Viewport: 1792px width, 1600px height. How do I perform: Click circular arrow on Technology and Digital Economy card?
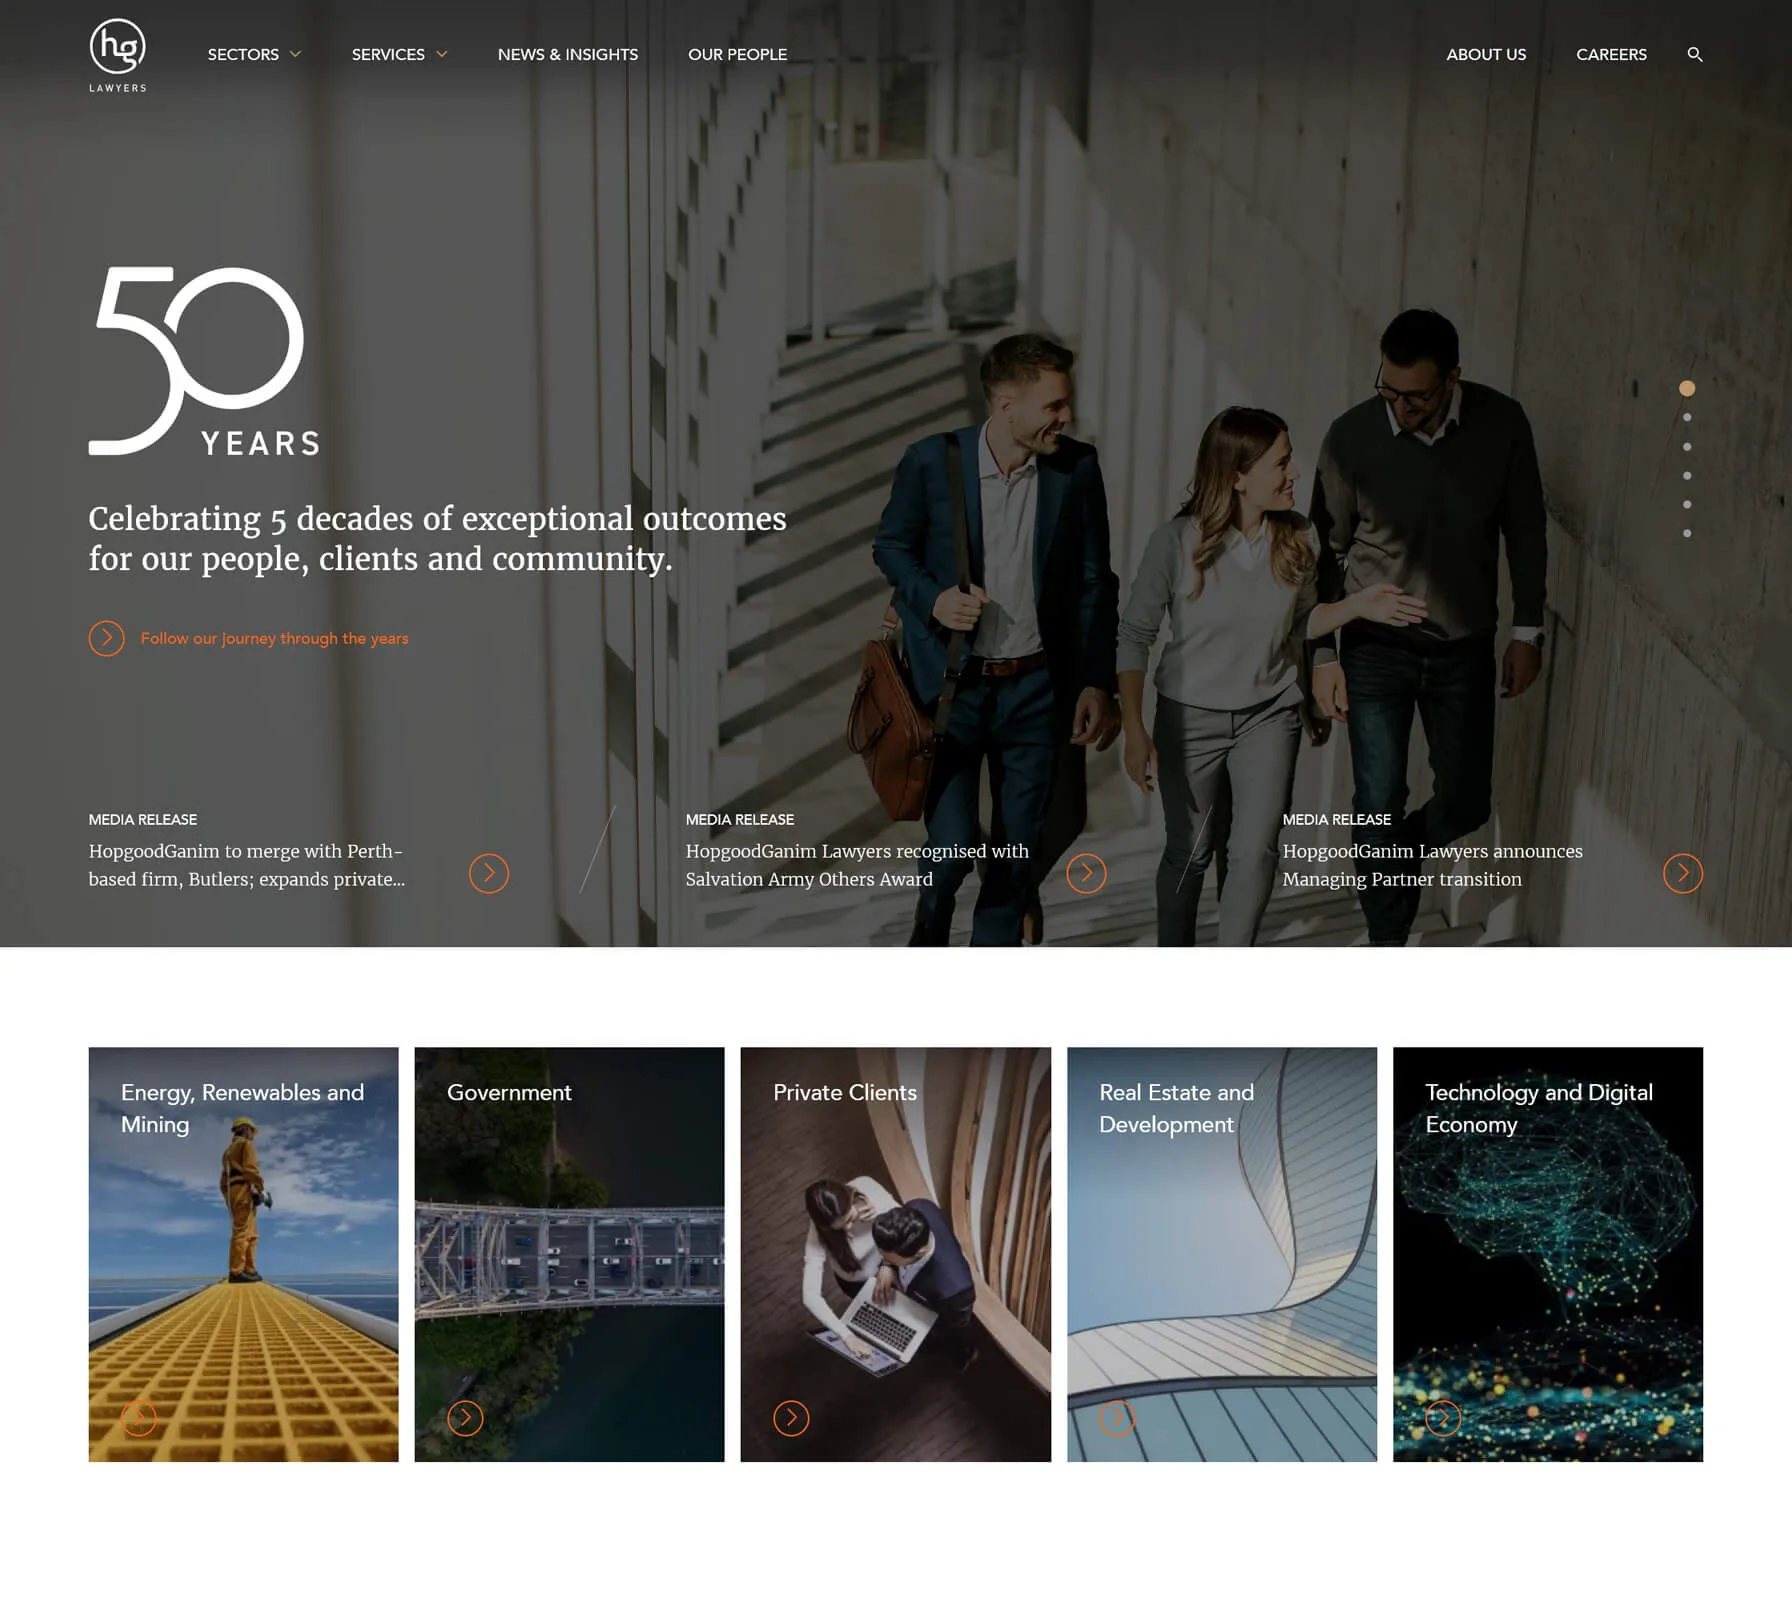[1443, 1417]
